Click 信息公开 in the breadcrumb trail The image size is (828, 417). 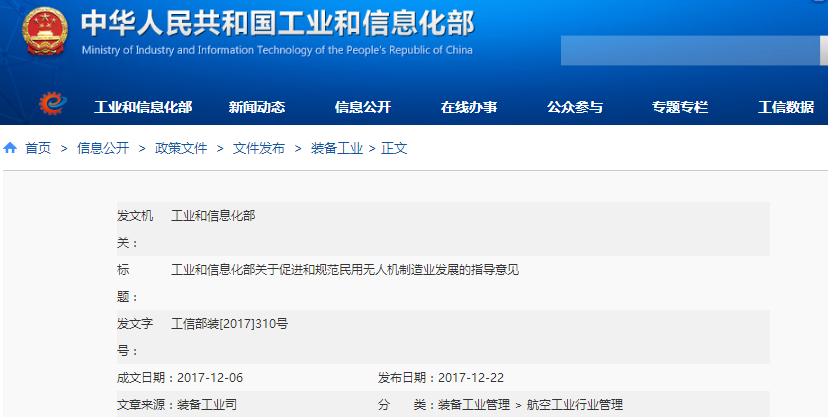coord(103,148)
